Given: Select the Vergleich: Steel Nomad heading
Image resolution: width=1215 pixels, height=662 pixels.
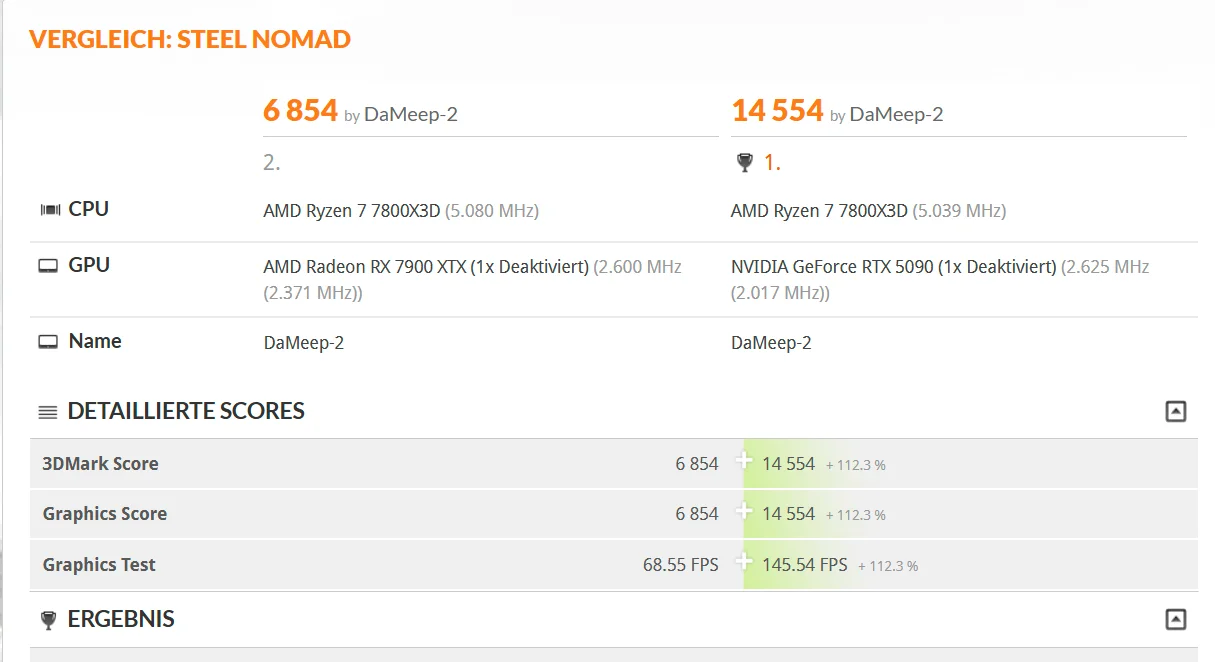Looking at the screenshot, I should (x=190, y=40).
